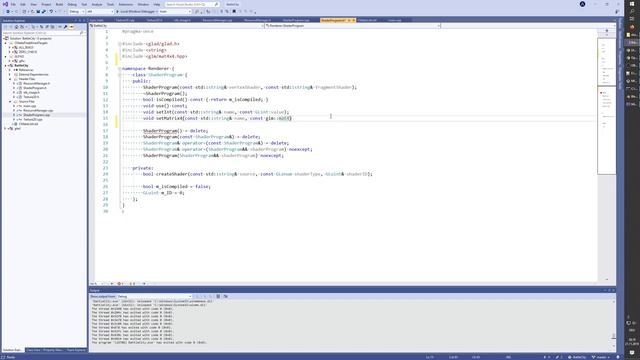The width and height of the screenshot is (640, 360).
Task: Expand the ALL_BUILD project
Action: coord(10,47)
